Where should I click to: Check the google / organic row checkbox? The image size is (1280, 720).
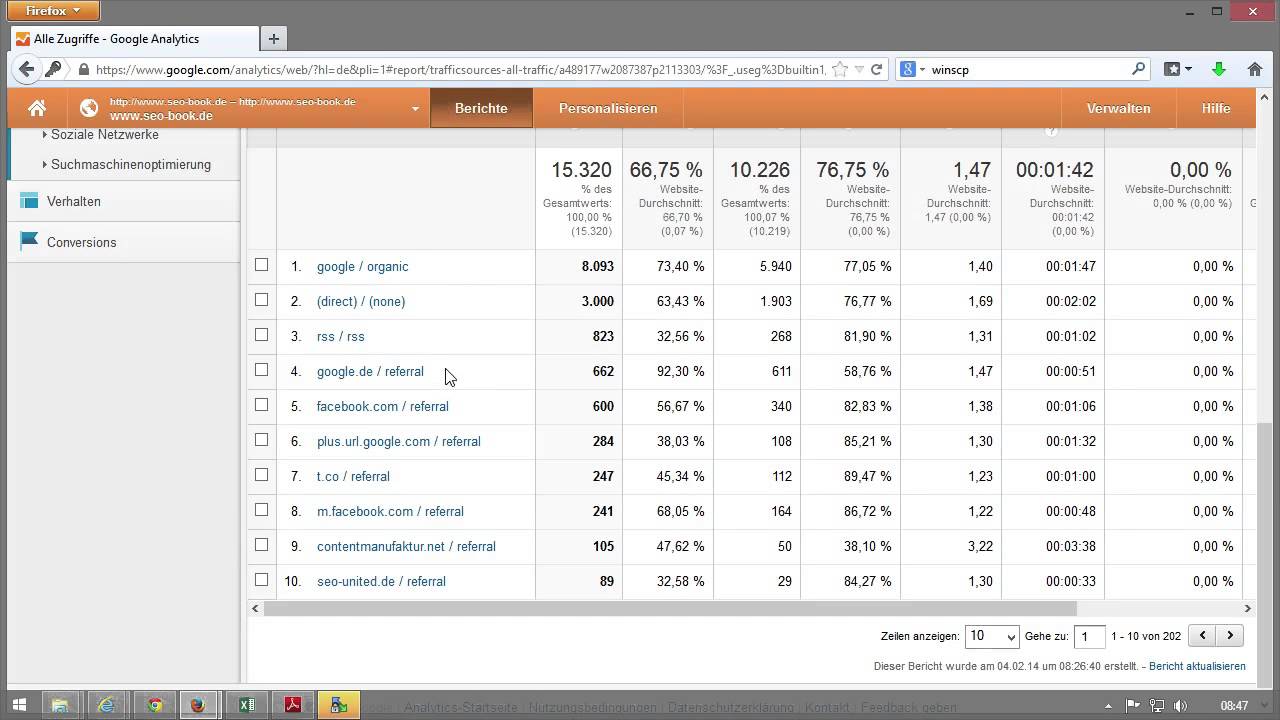click(x=261, y=265)
